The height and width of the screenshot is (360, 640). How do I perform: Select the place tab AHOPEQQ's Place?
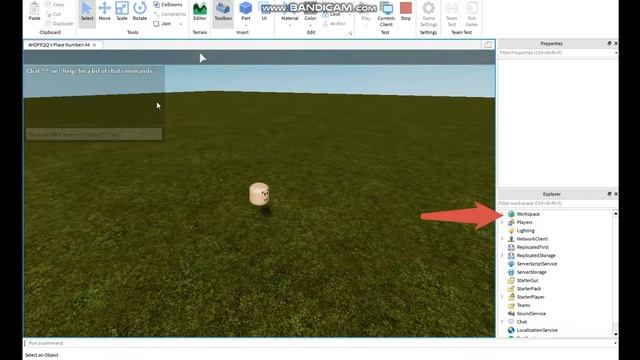[x=58, y=45]
